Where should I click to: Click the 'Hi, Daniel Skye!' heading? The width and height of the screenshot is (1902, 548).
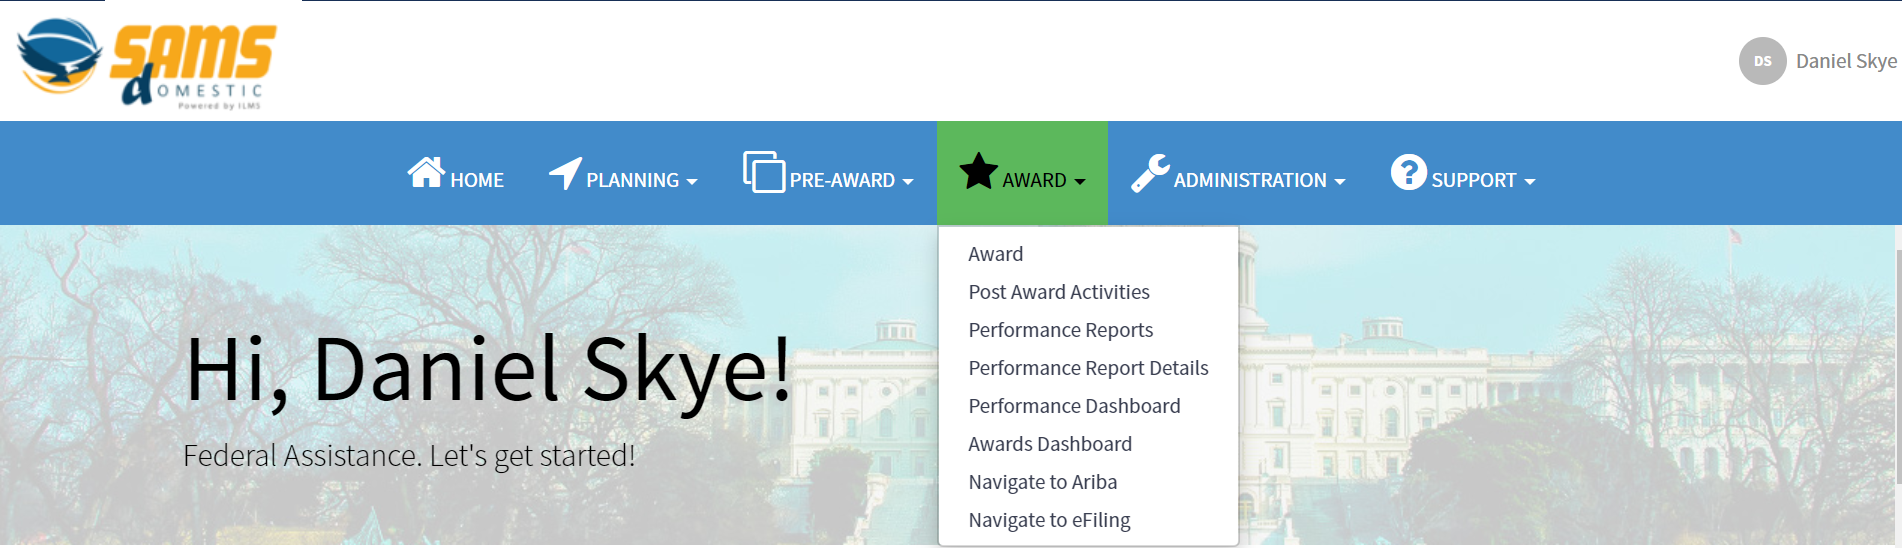point(488,372)
